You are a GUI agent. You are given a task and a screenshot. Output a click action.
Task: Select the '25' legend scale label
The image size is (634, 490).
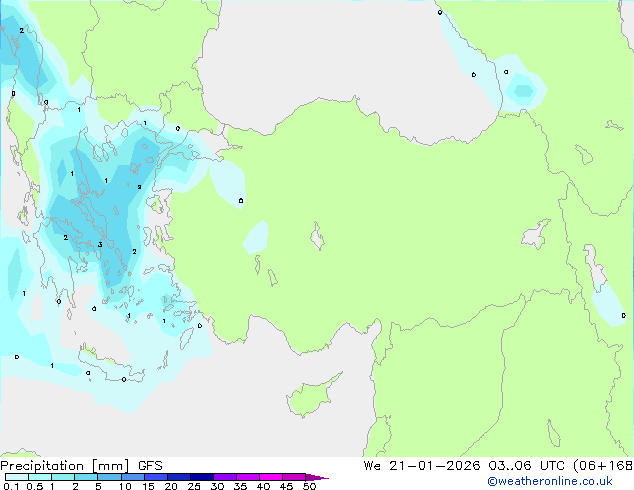click(x=194, y=486)
